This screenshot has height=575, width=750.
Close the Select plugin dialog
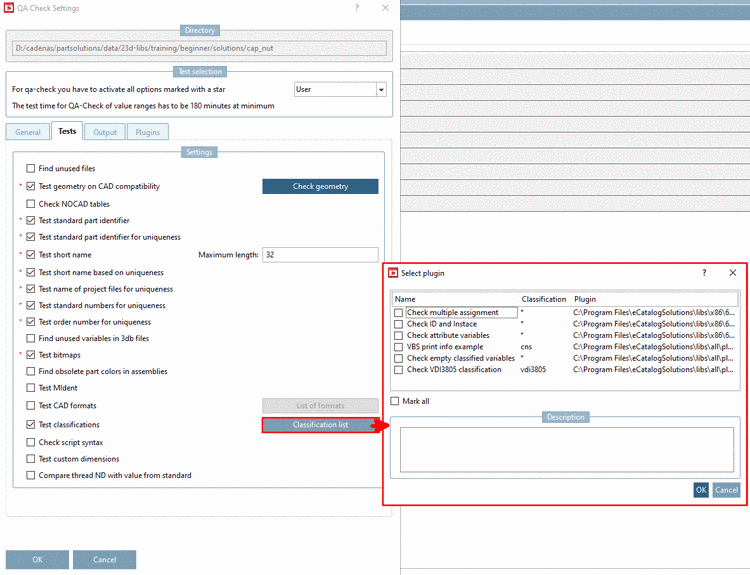(733, 273)
